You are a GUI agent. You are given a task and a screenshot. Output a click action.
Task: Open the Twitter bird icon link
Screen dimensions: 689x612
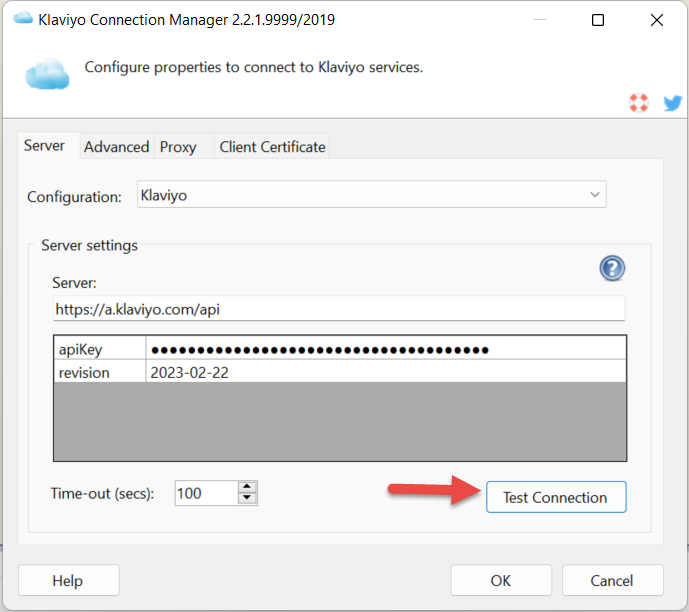[x=672, y=103]
